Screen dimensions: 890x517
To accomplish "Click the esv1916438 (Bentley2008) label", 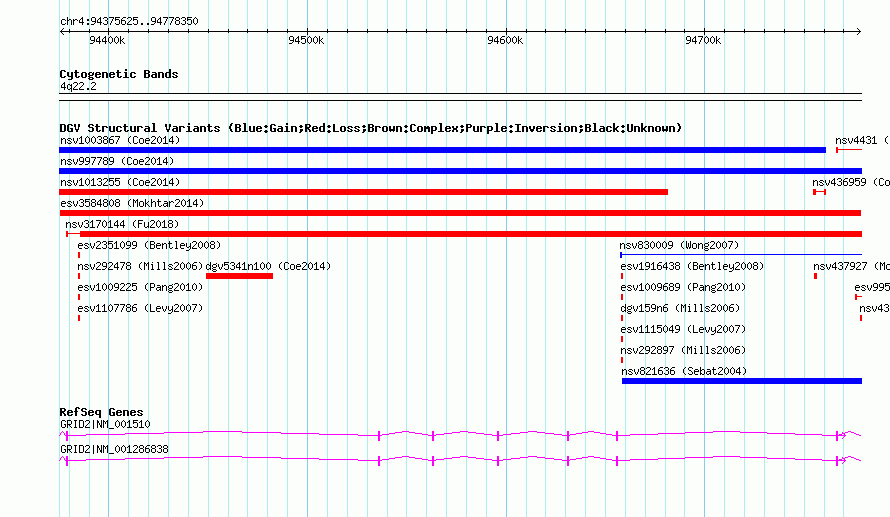I will pos(692,266).
